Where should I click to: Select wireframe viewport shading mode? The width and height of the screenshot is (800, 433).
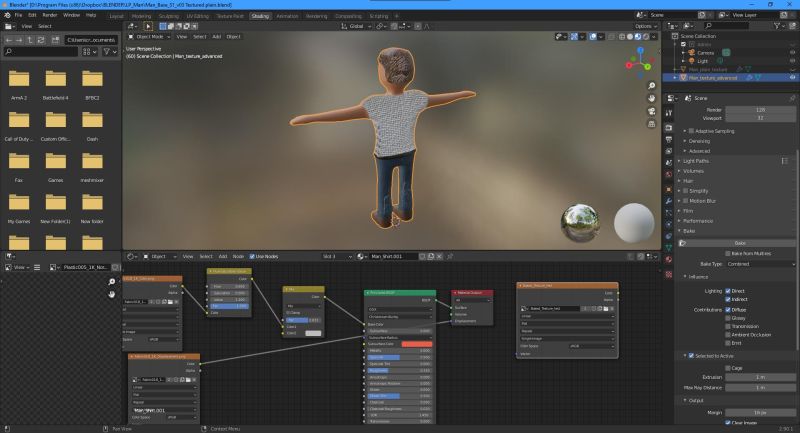(x=622, y=37)
